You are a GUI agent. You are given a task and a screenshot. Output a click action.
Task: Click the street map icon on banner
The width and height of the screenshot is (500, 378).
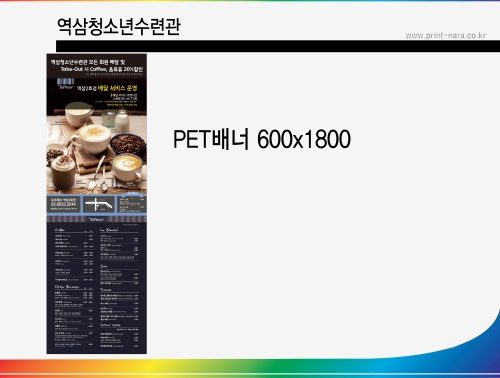point(99,204)
